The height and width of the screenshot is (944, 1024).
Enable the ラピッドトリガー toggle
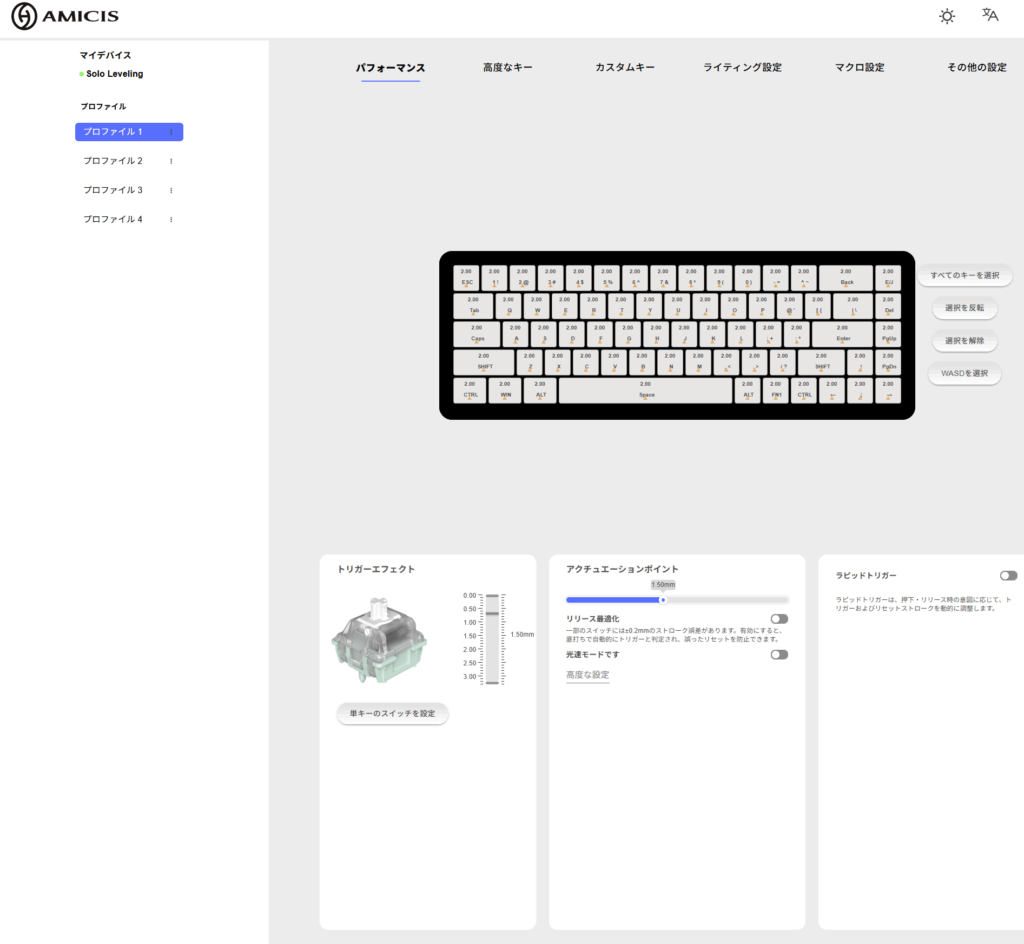(1008, 576)
